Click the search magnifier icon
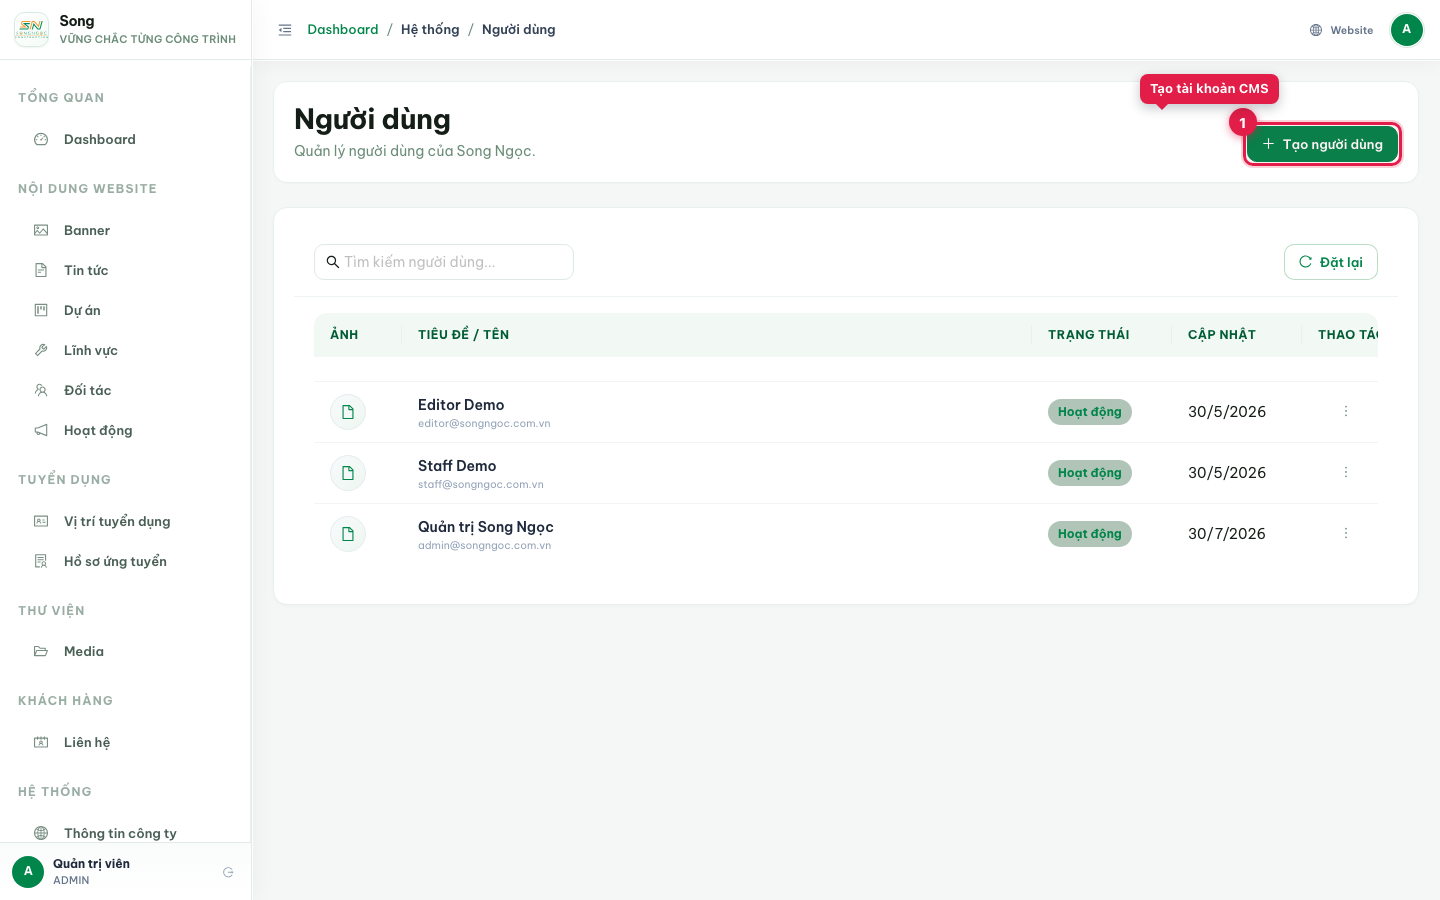 (333, 262)
